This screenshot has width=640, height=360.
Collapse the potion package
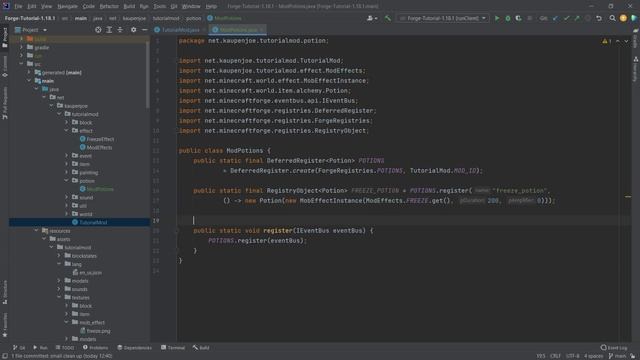click(x=67, y=181)
